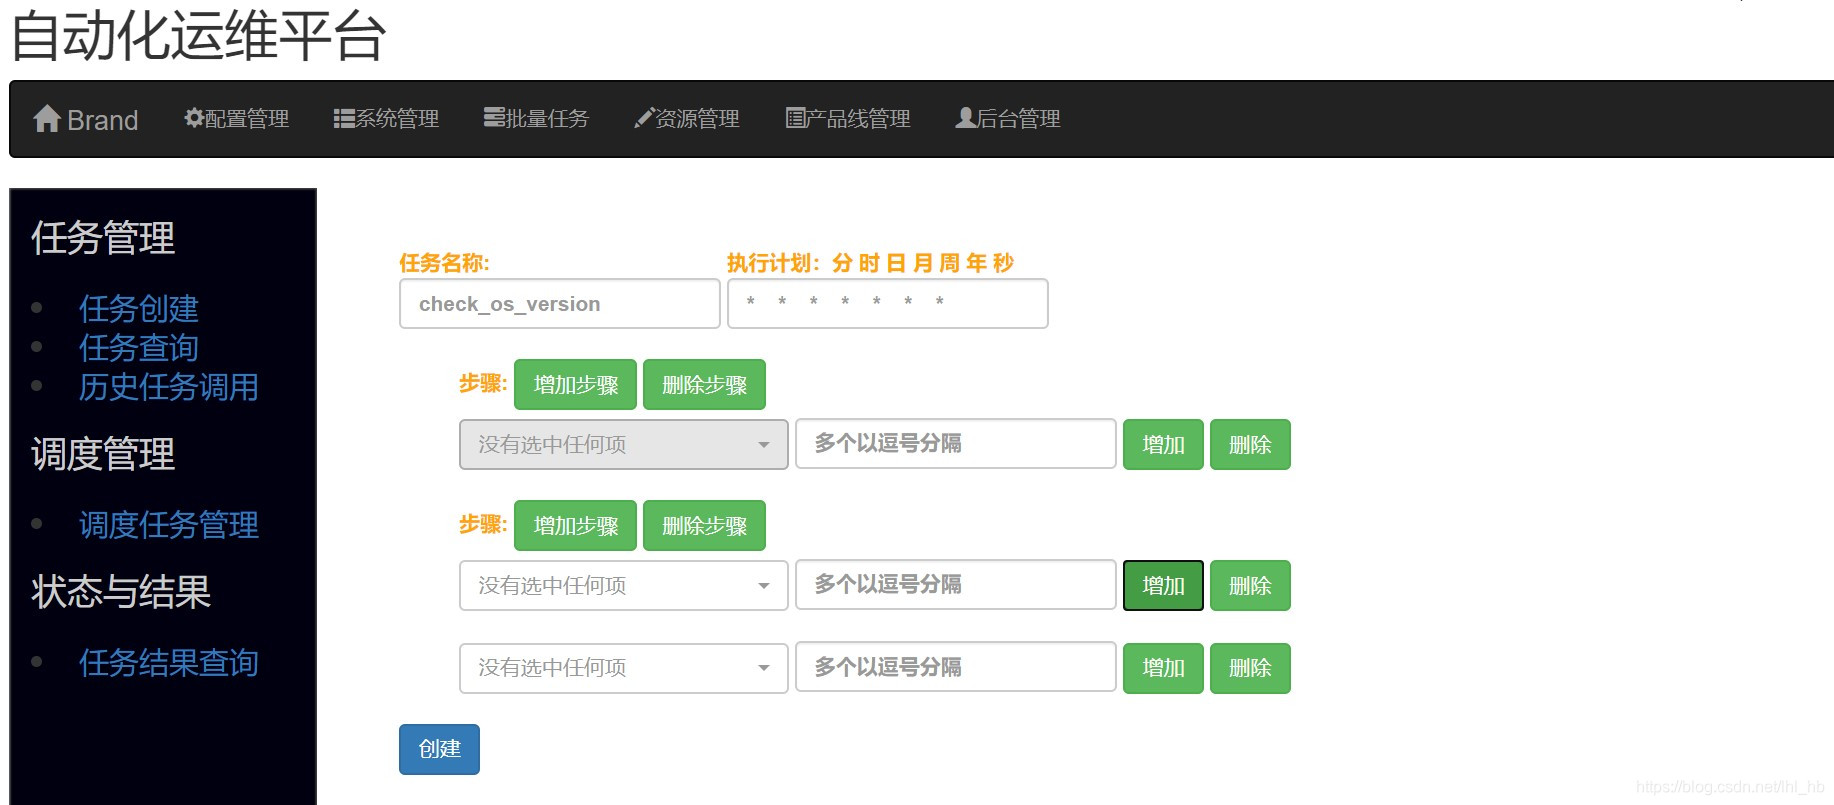
Task: Click 增加 in the last row
Action: pyautogui.click(x=1163, y=668)
